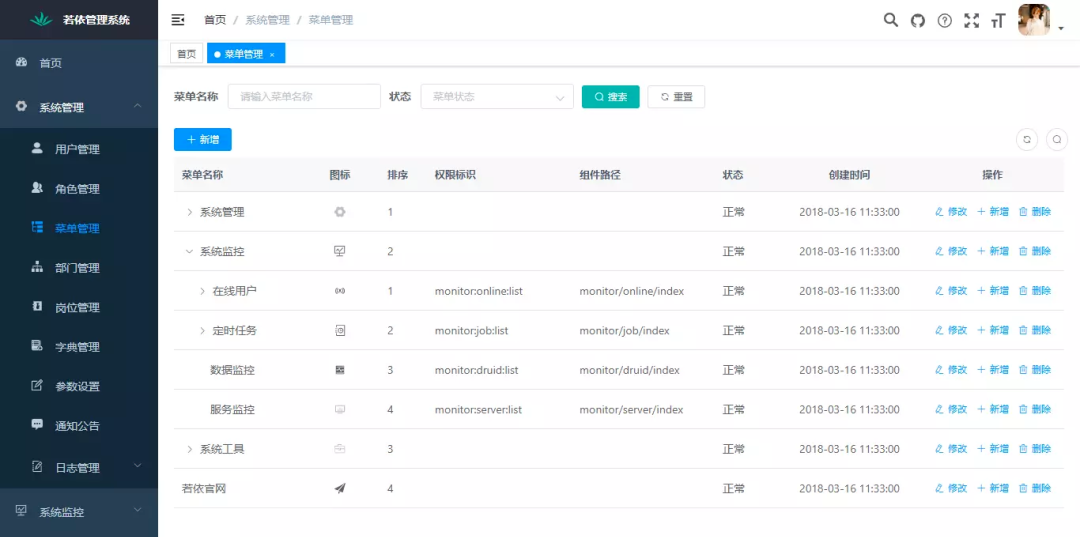The width and height of the screenshot is (1080, 537).
Task: Toggle search bar round magnifier icon
Action: click(1057, 139)
